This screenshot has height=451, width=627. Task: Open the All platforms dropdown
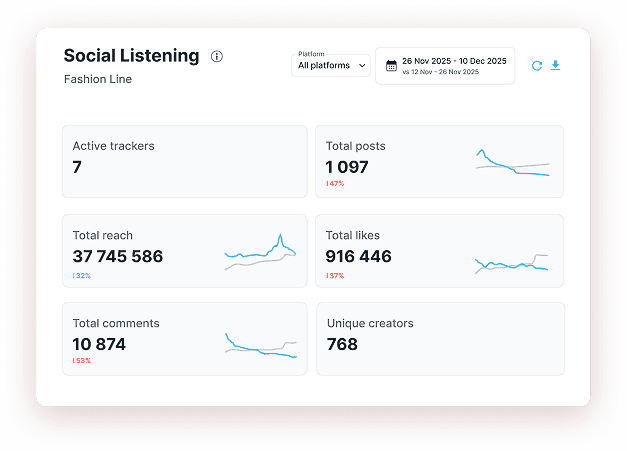[331, 66]
